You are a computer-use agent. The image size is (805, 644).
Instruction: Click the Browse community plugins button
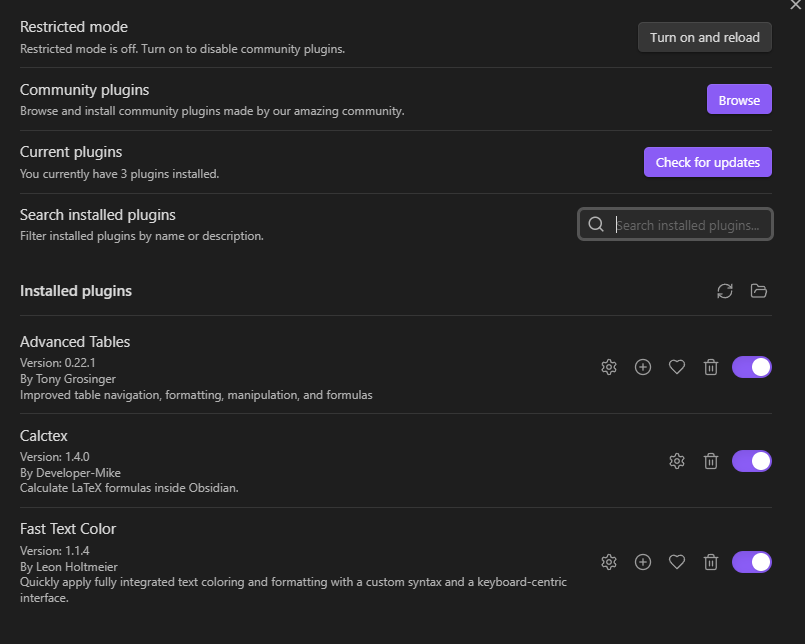click(x=739, y=100)
